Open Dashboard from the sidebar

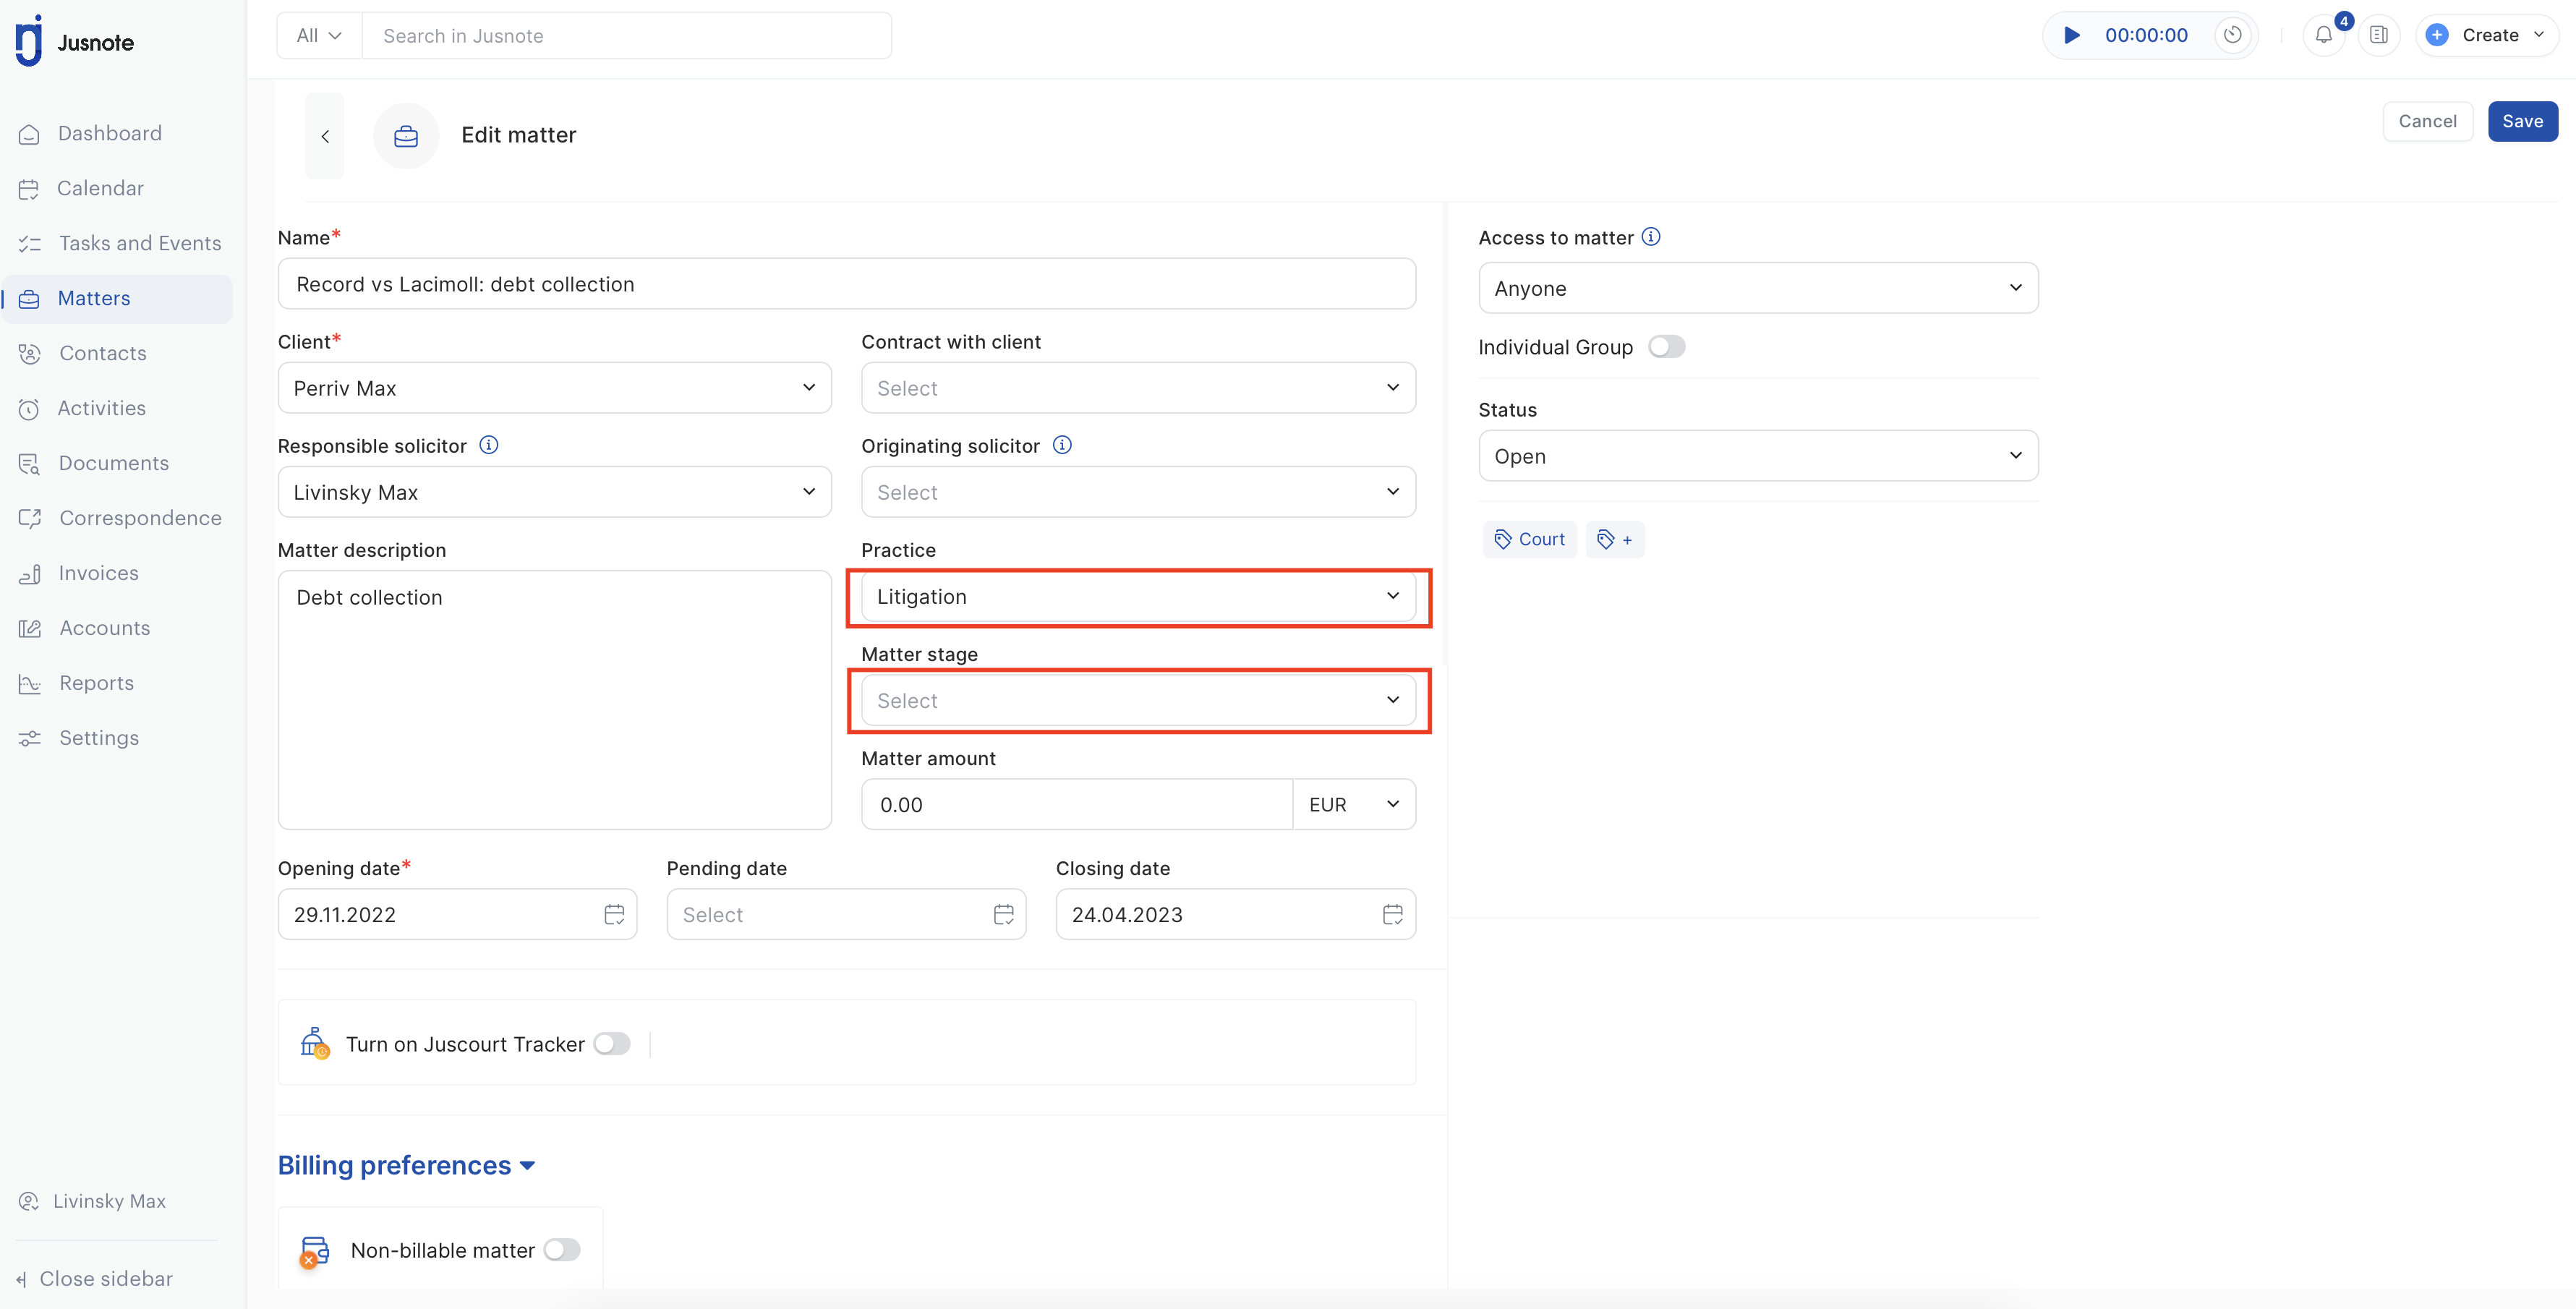pos(110,134)
